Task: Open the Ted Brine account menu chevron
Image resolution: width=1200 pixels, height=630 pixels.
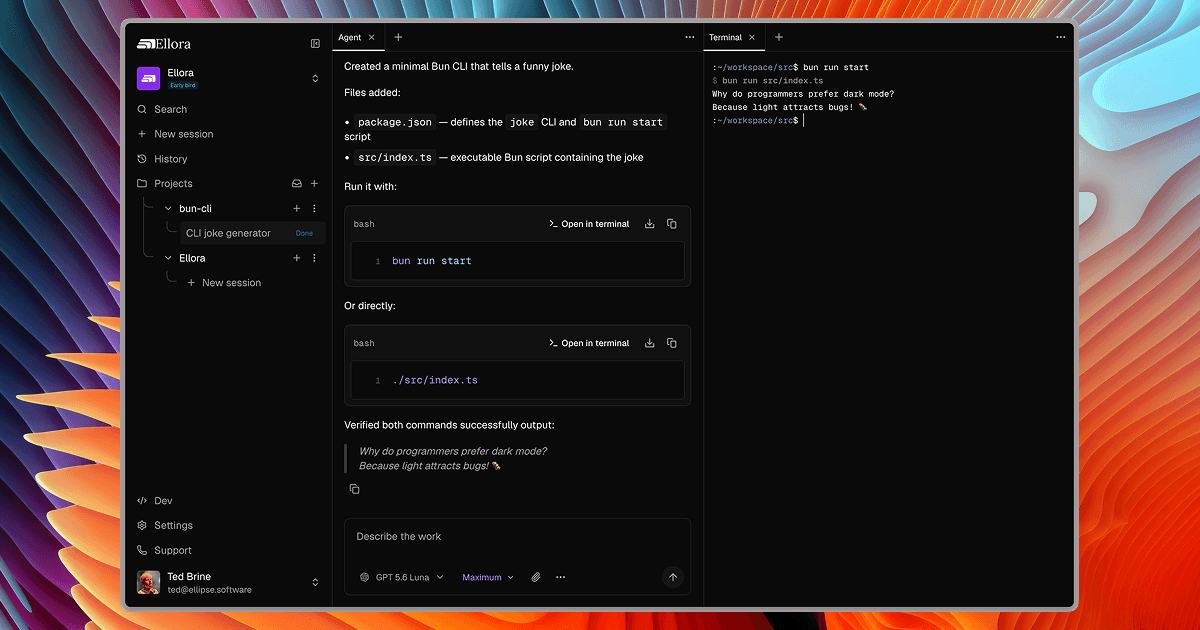Action: point(315,582)
